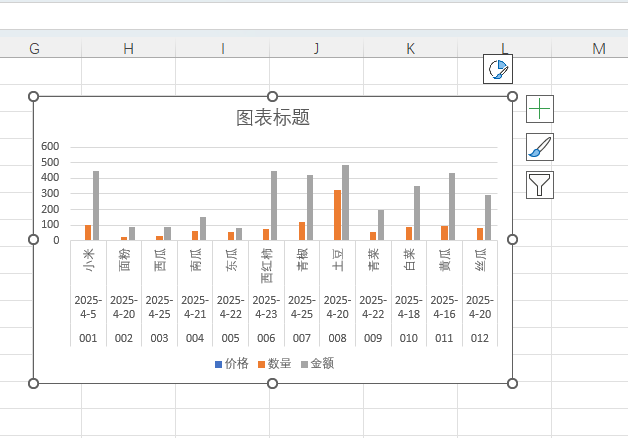The image size is (628, 438).
Task: Click the 数量 legend entry
Action: pyautogui.click(x=274, y=364)
